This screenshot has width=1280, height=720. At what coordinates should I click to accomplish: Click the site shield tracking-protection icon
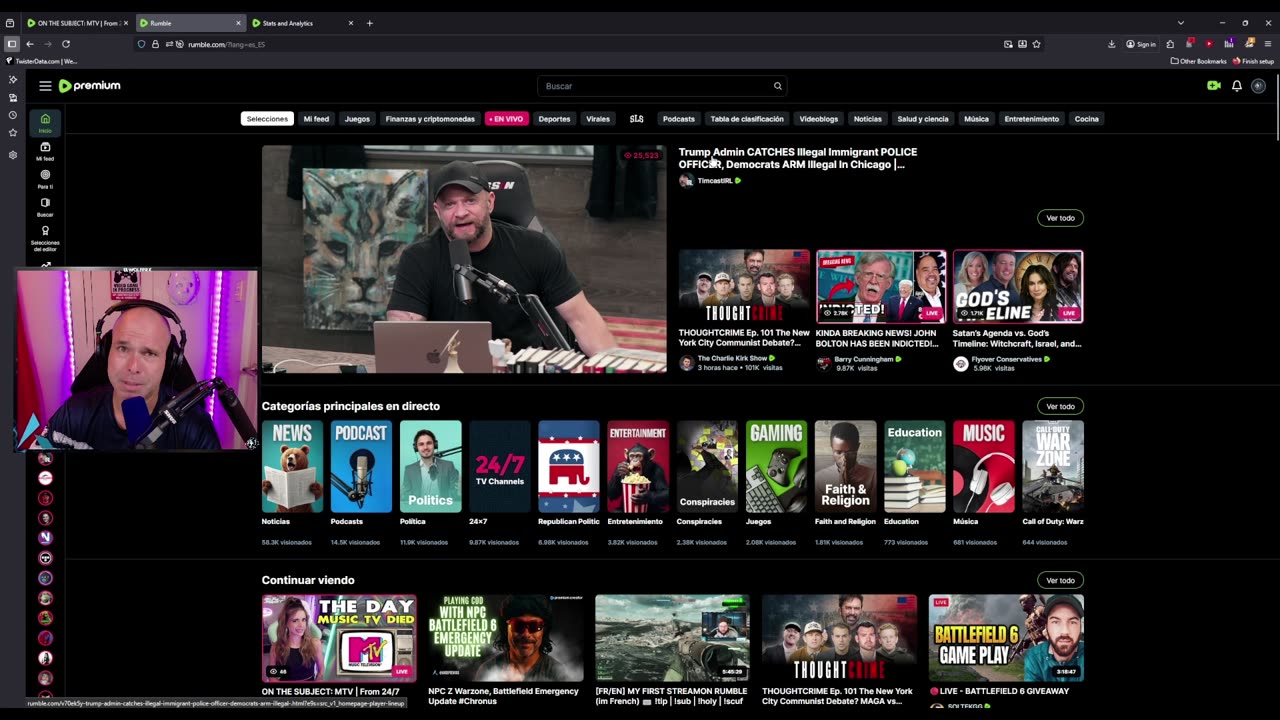(x=142, y=44)
